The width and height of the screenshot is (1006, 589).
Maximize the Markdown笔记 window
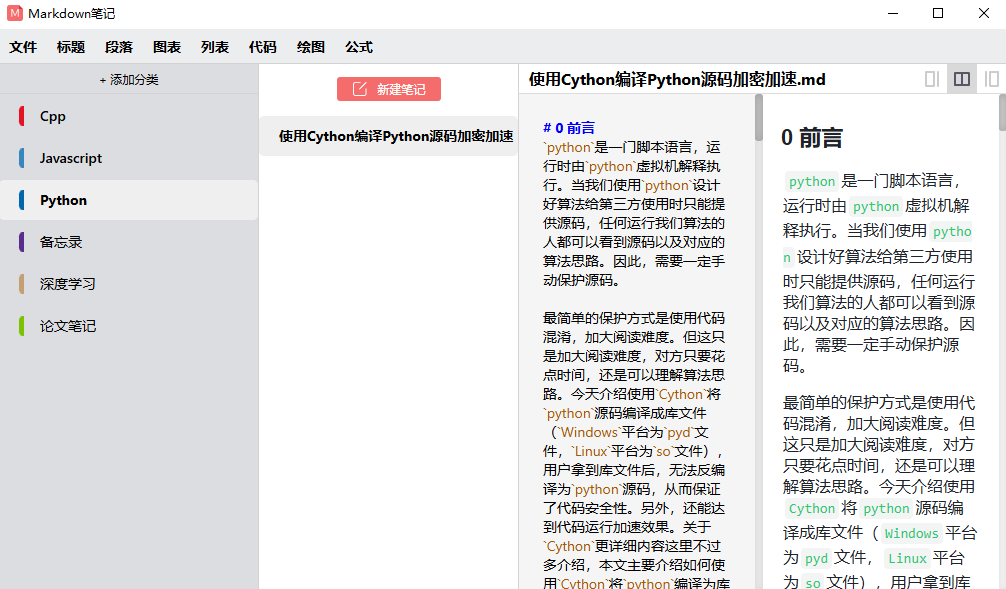pos(938,13)
